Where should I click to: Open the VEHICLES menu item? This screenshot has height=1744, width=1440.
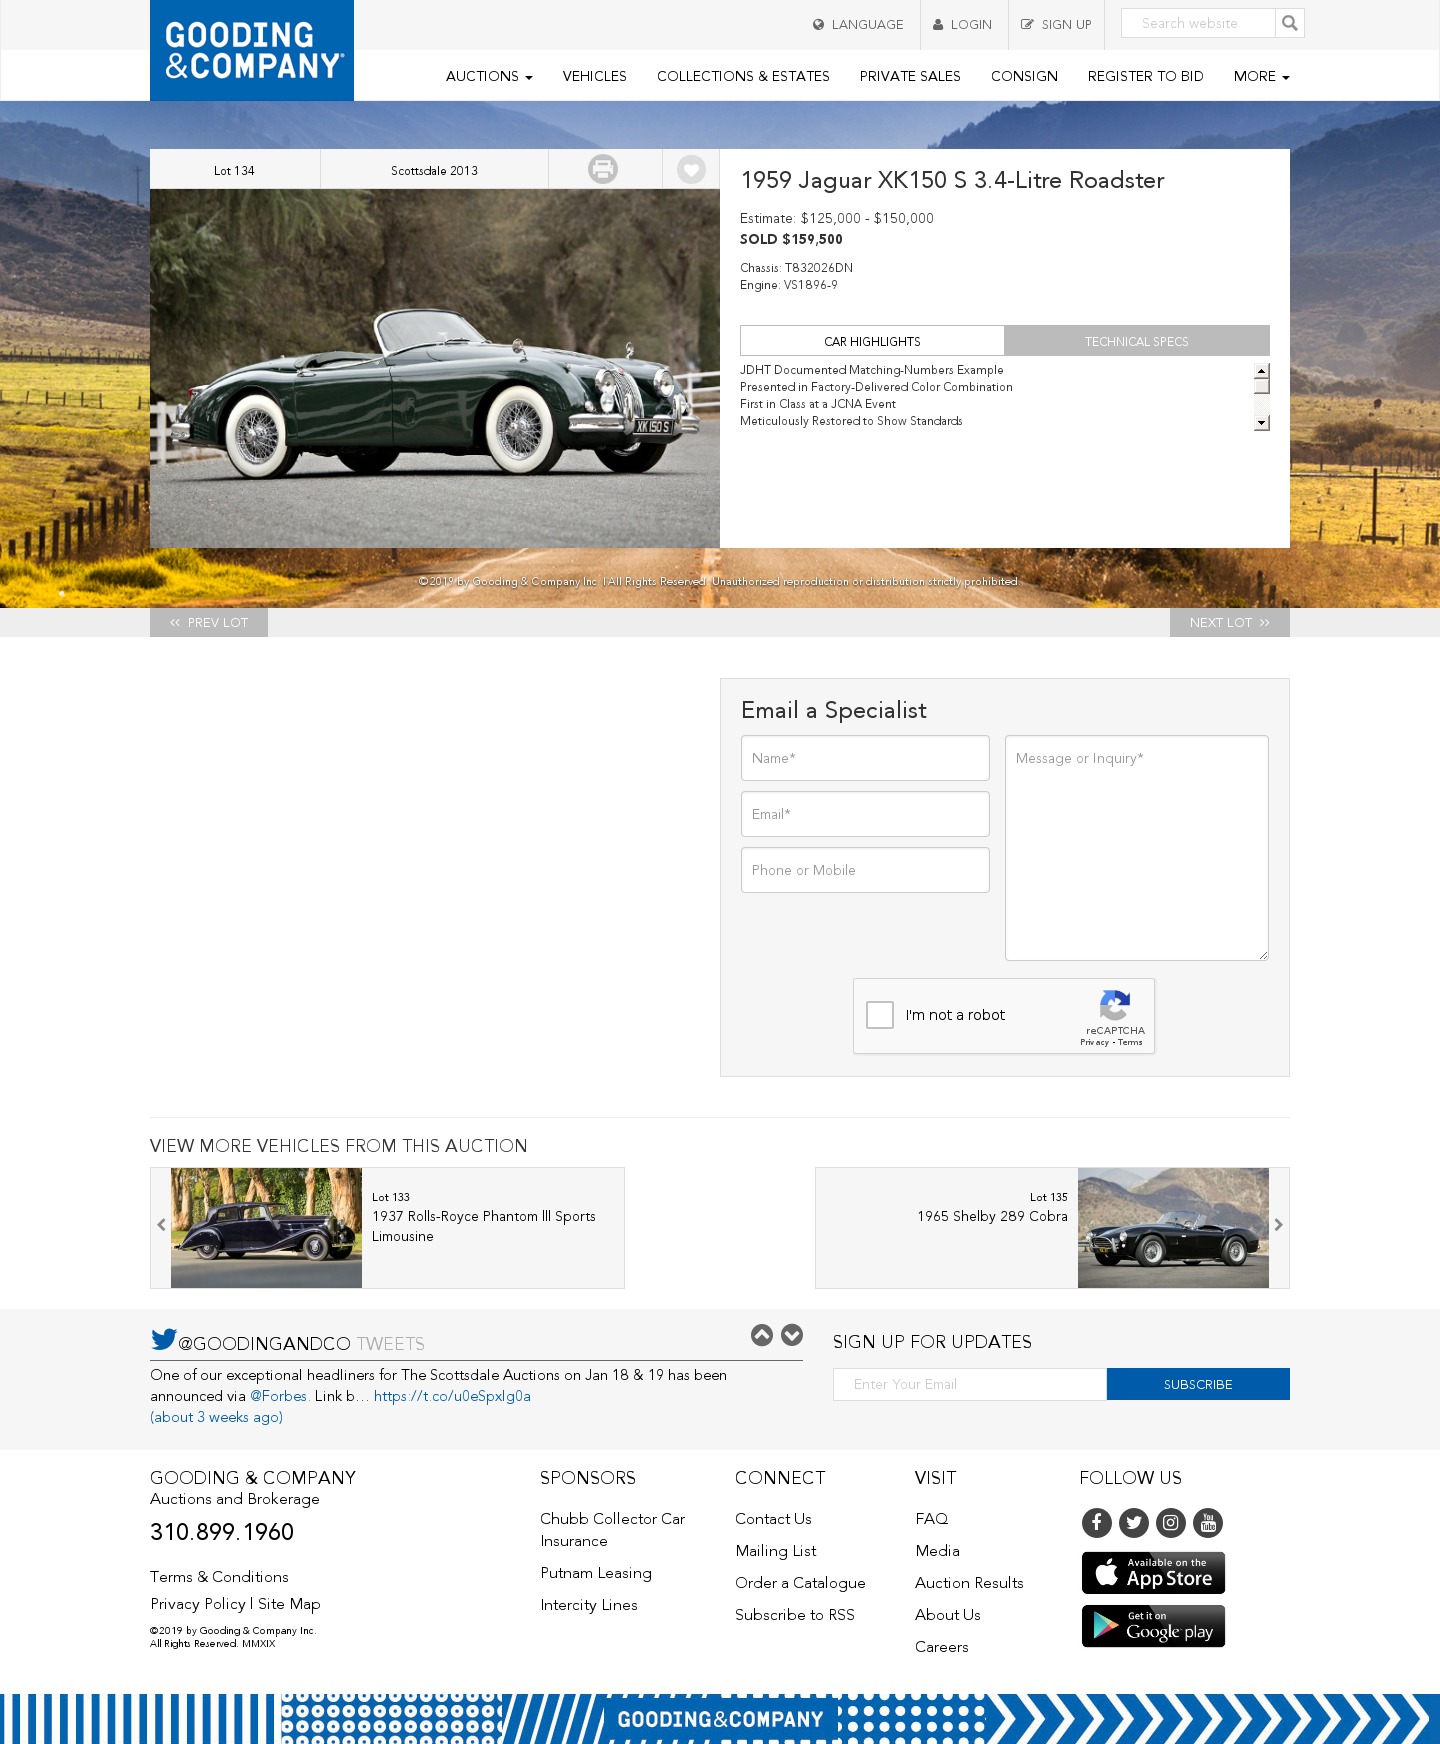[594, 76]
